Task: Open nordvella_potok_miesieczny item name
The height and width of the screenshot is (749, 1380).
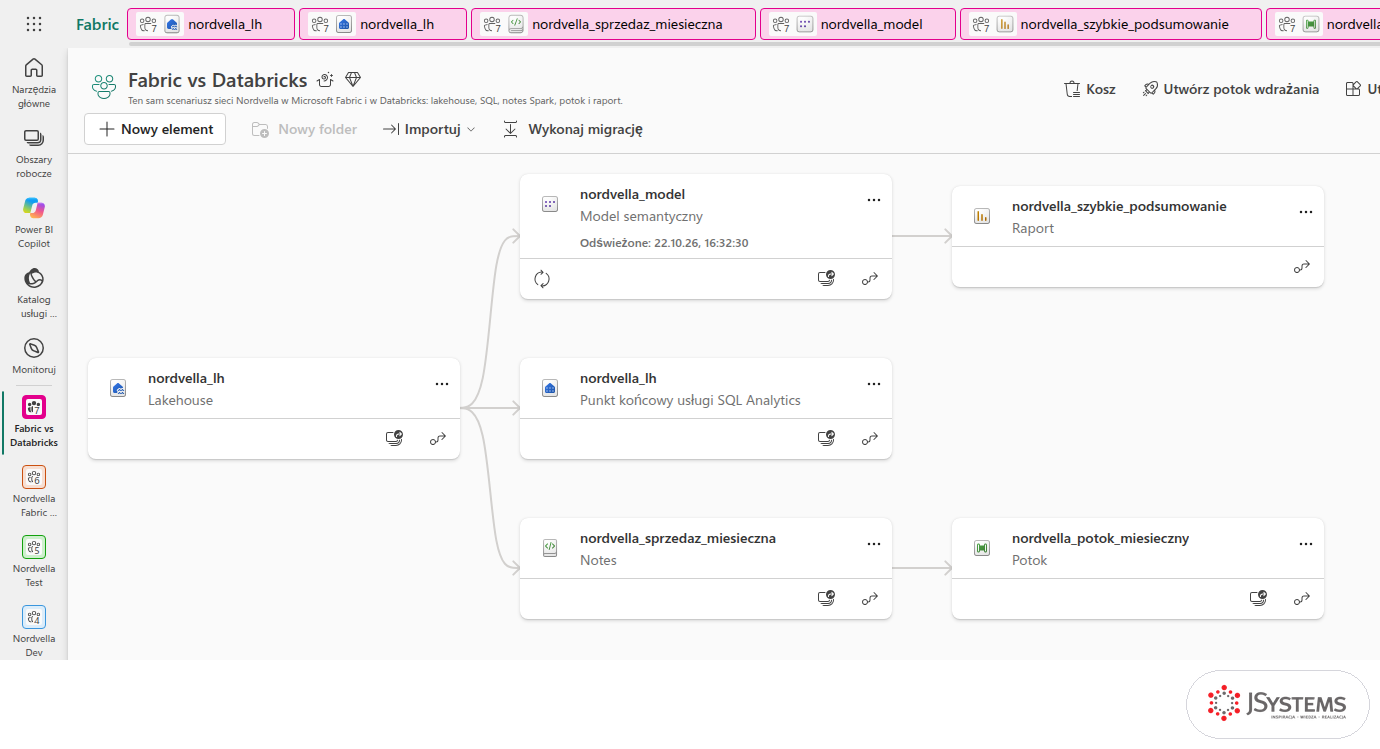Action: (x=1100, y=538)
